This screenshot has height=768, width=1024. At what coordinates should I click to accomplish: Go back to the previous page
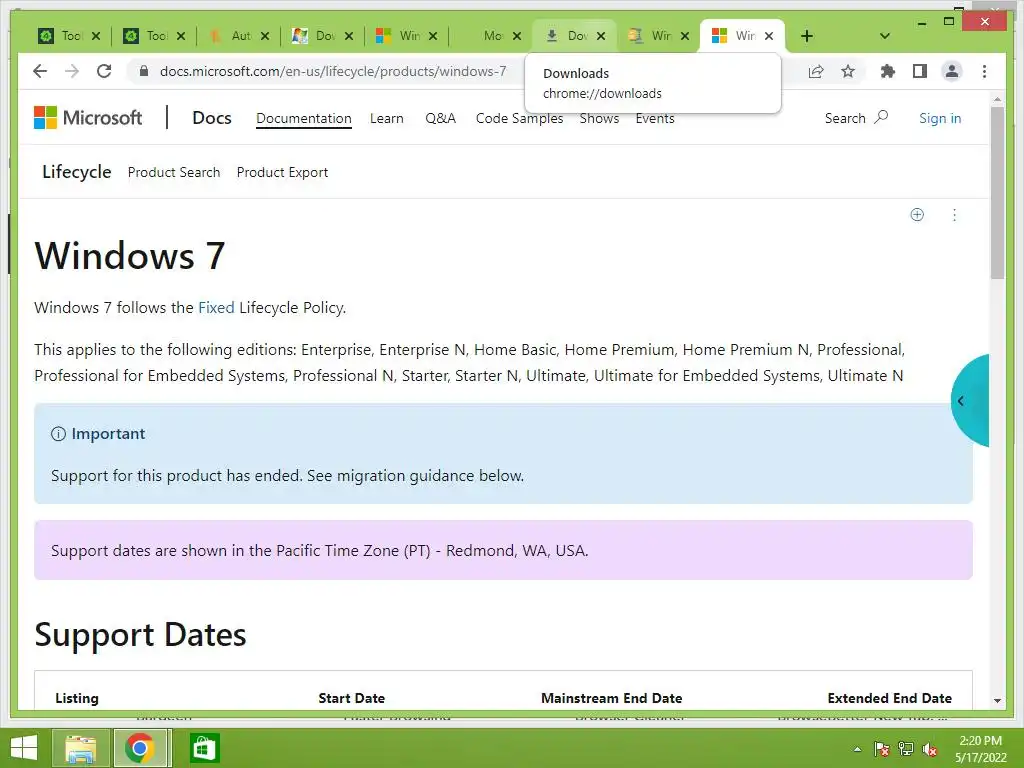point(40,71)
